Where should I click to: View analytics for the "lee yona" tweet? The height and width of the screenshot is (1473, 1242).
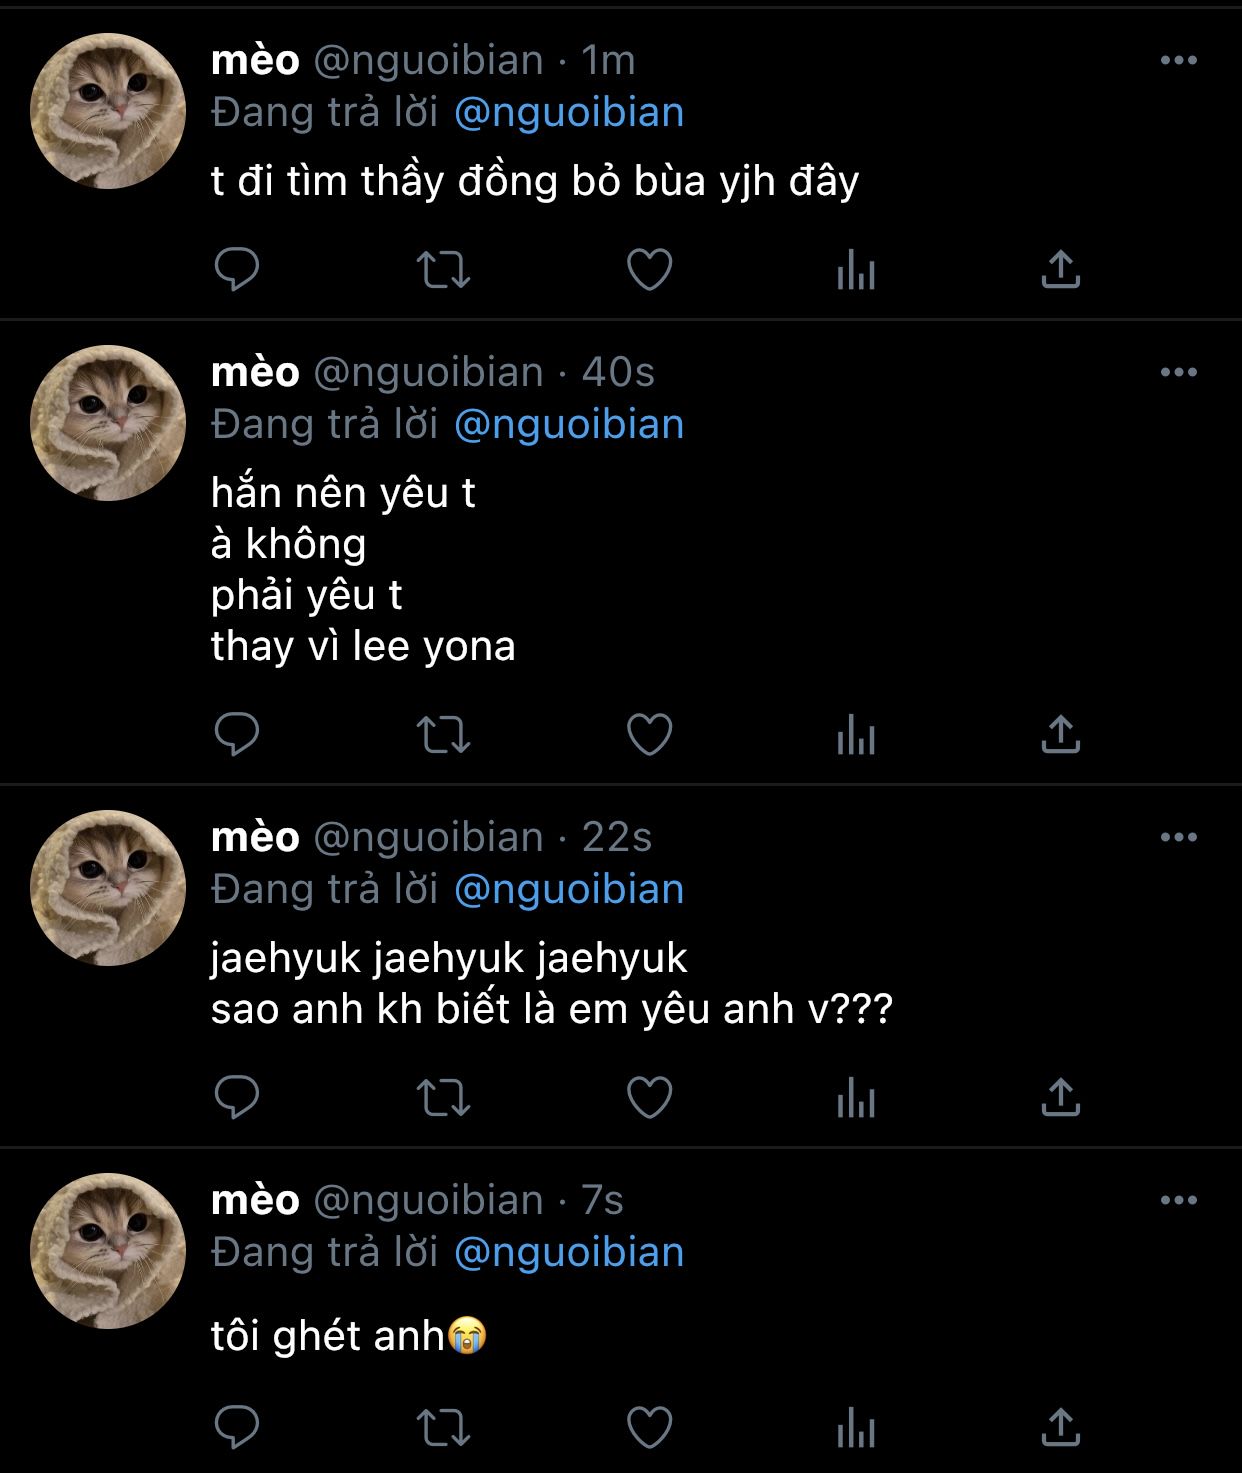[x=856, y=737]
